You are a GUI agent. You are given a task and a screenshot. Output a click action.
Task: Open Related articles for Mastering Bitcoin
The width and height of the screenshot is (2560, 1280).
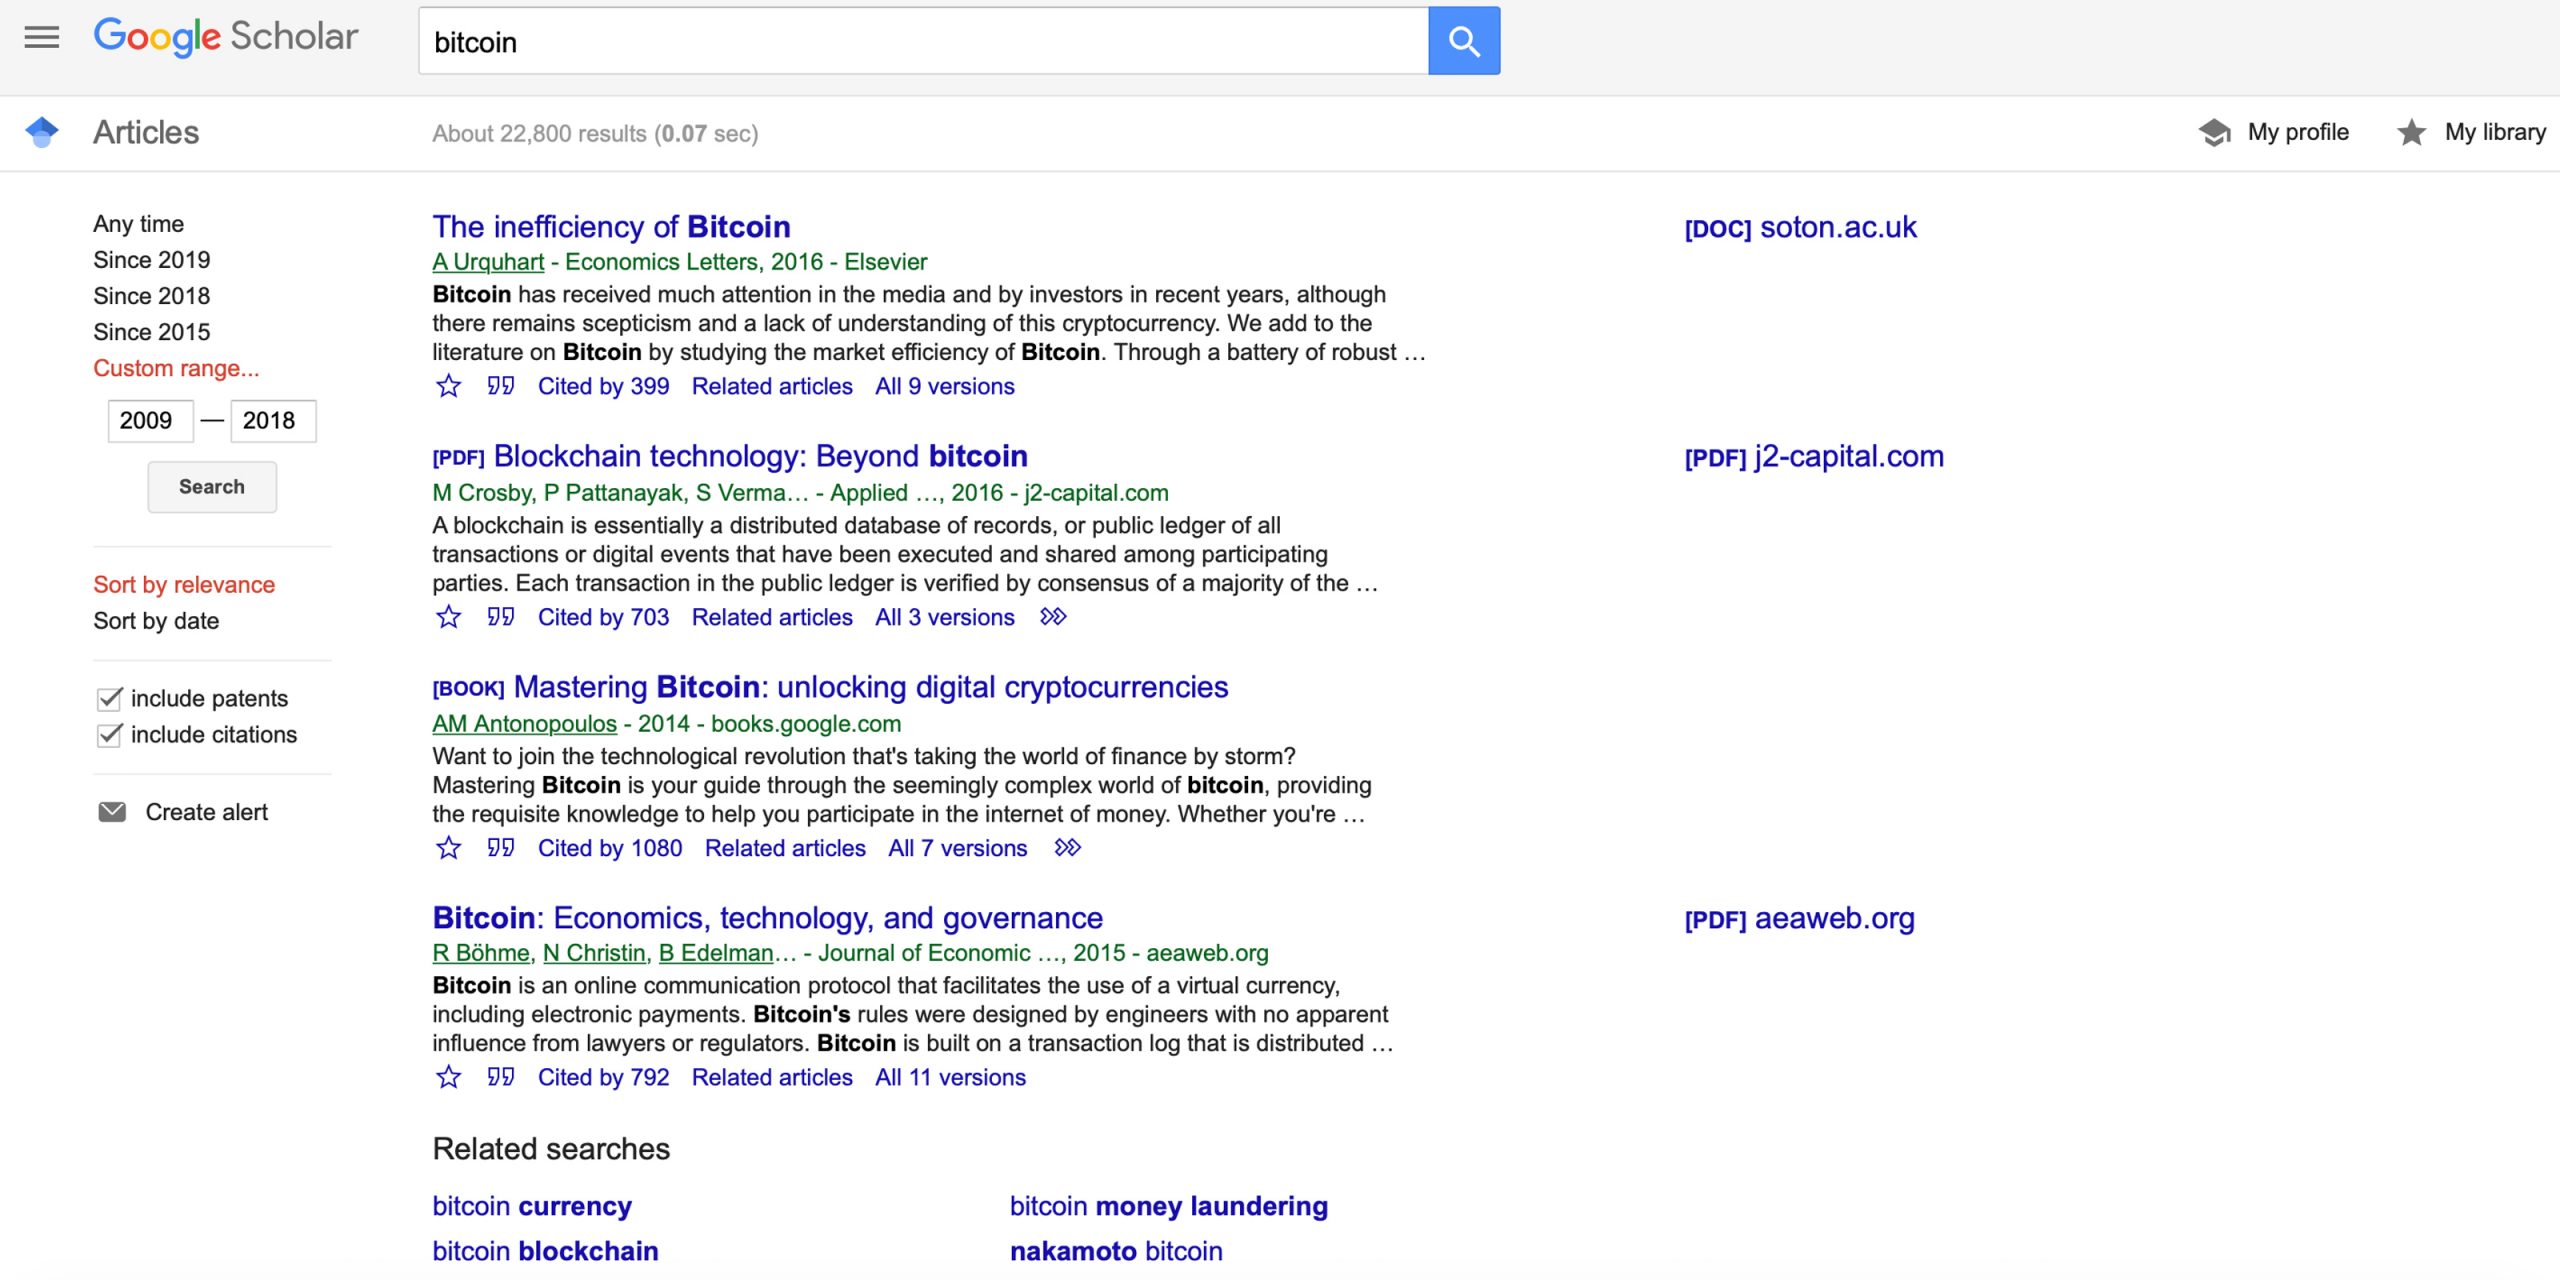pos(785,848)
